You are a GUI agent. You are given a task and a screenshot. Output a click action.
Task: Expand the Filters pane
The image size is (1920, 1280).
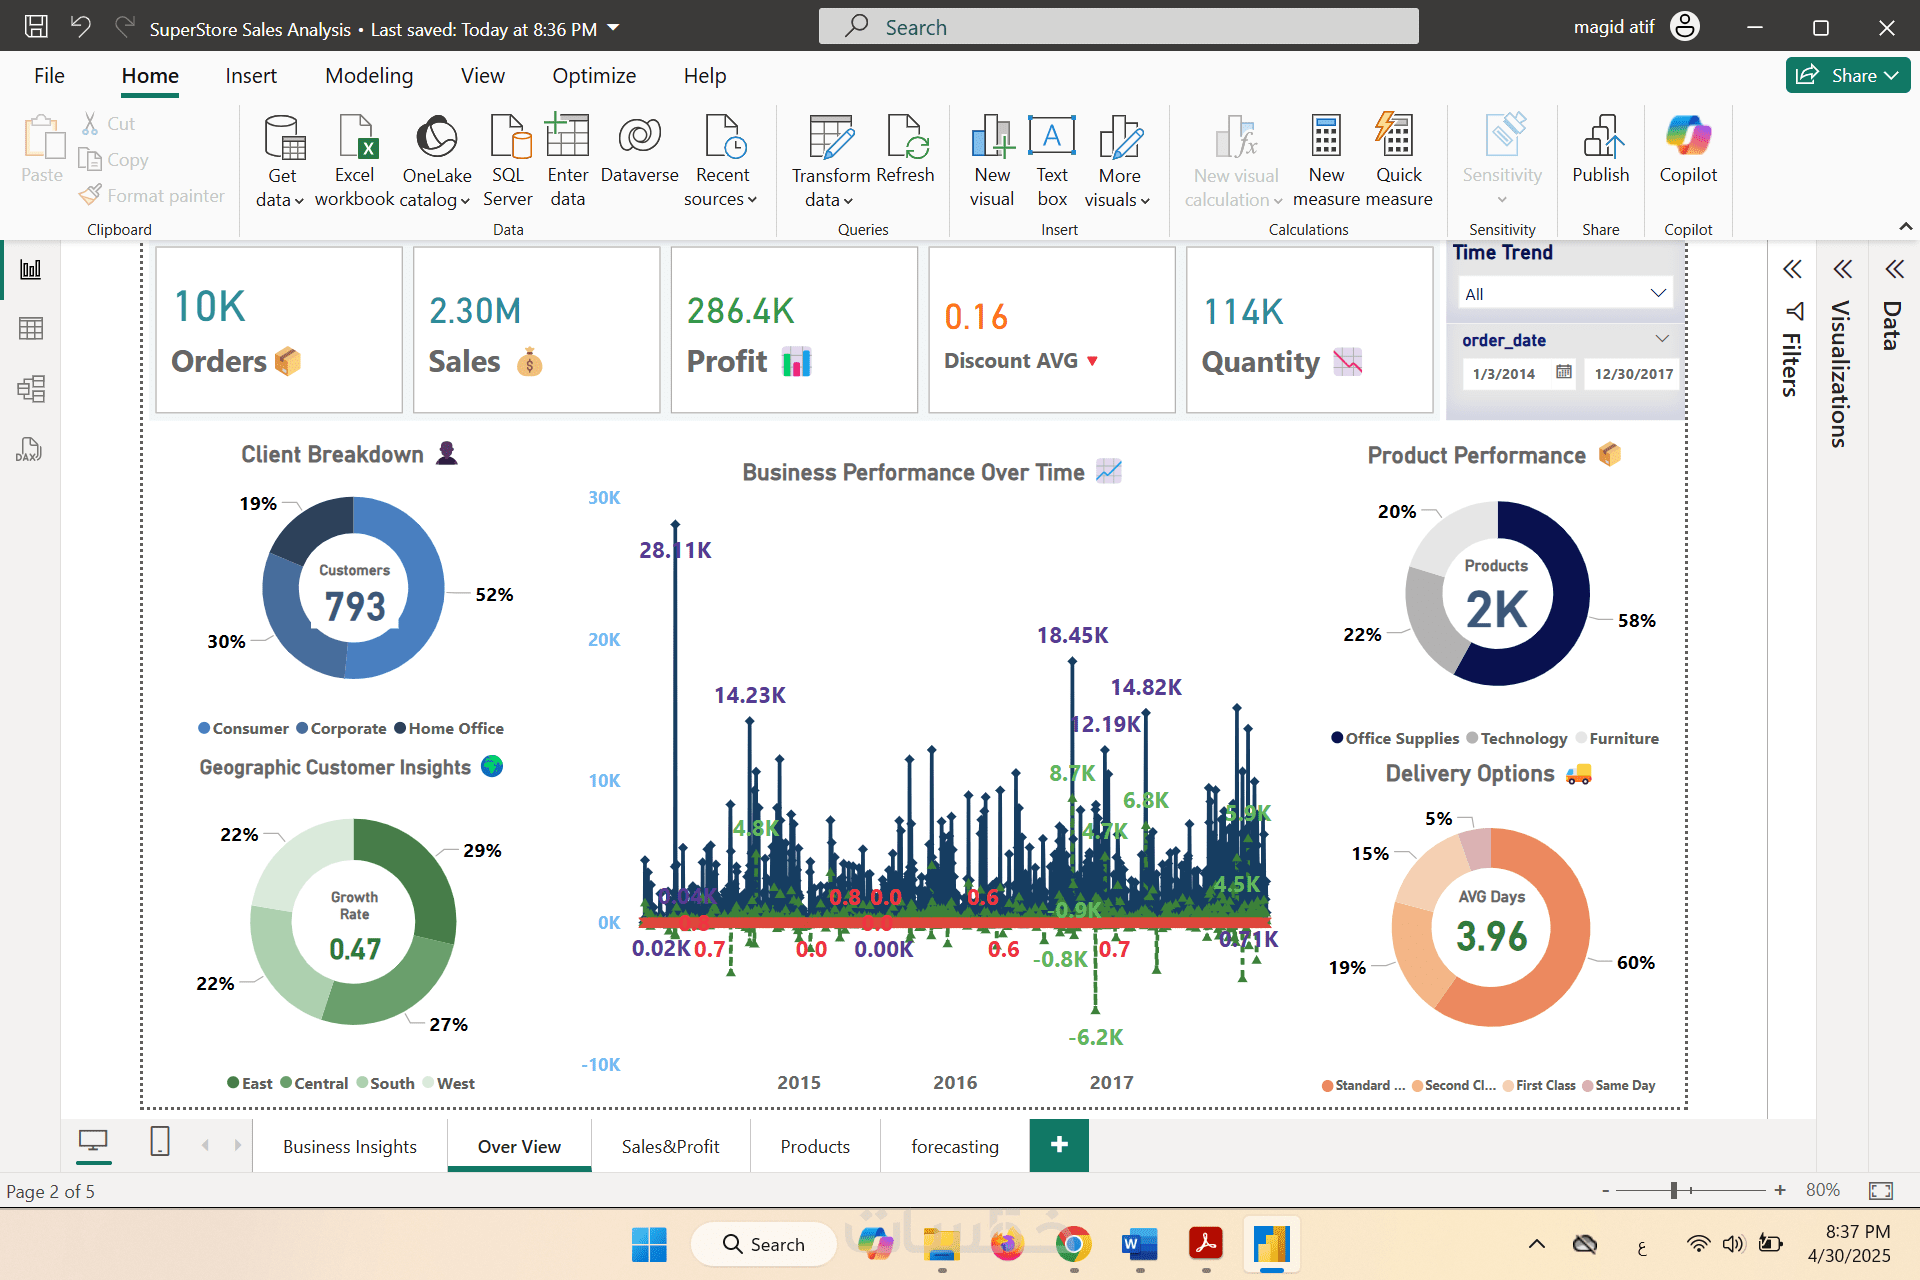click(1792, 269)
